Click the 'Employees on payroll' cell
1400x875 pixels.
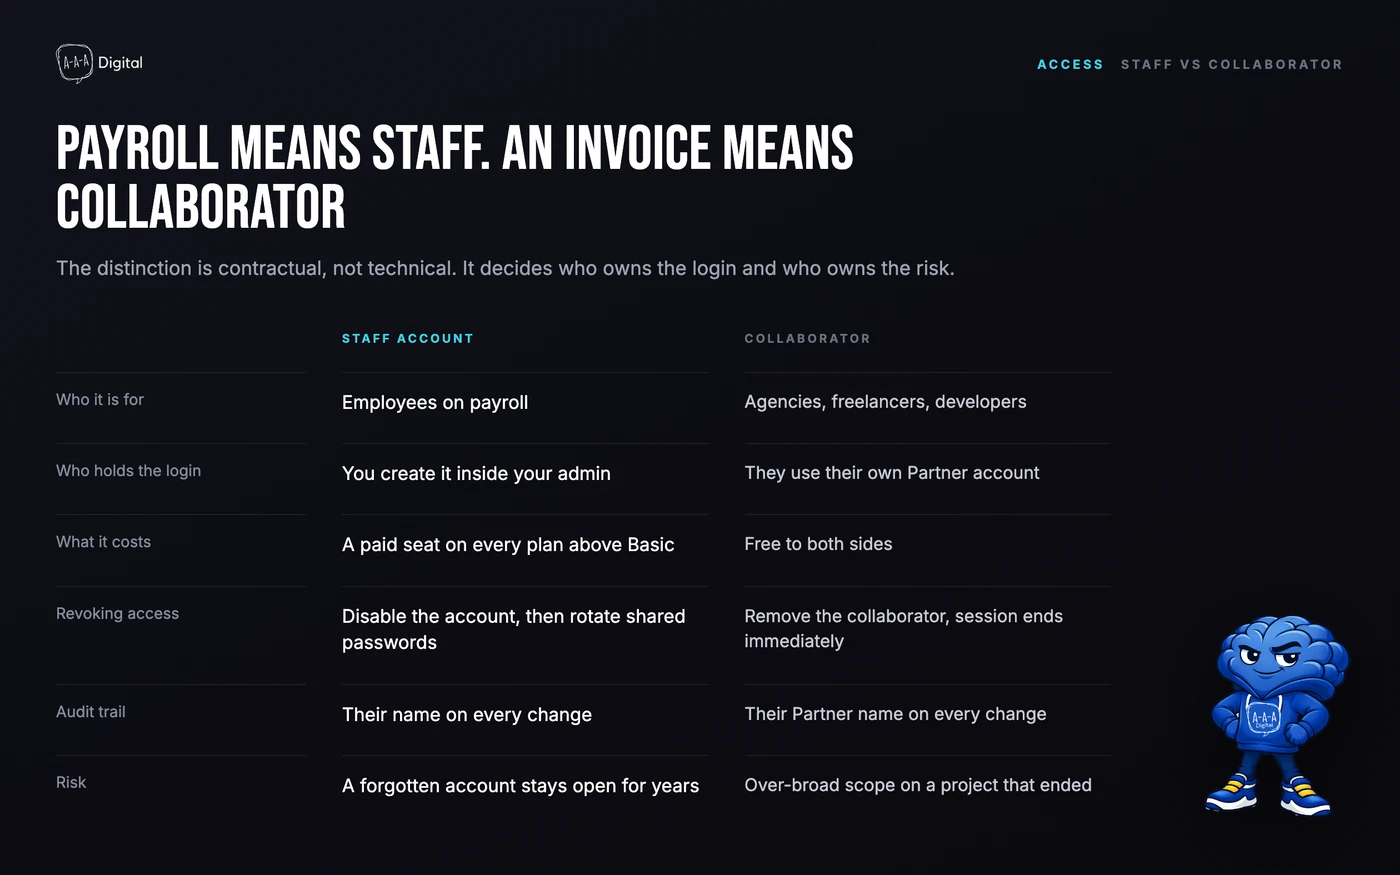[x=435, y=403]
